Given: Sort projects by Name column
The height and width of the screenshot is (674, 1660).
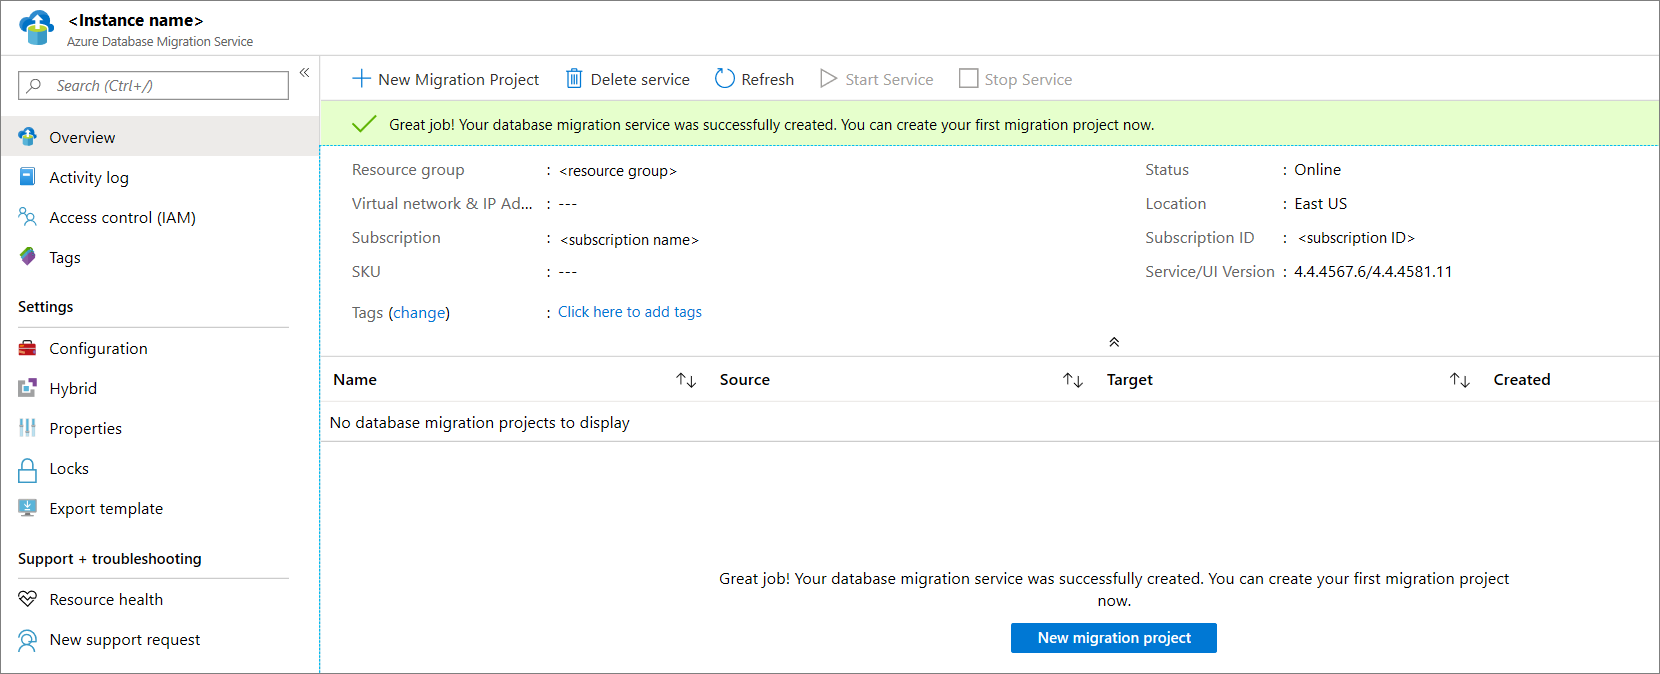Looking at the screenshot, I should [x=686, y=380].
